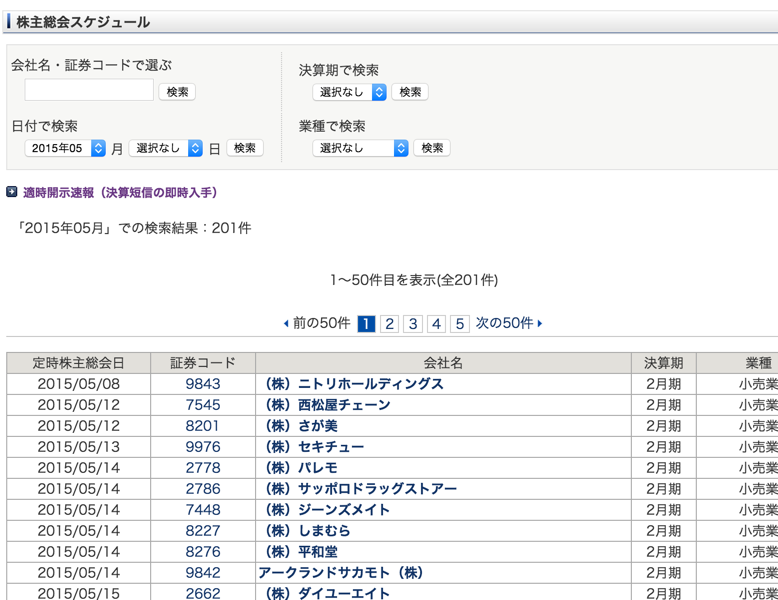Open securities code 9843 link
The image size is (778, 600).
(x=203, y=384)
